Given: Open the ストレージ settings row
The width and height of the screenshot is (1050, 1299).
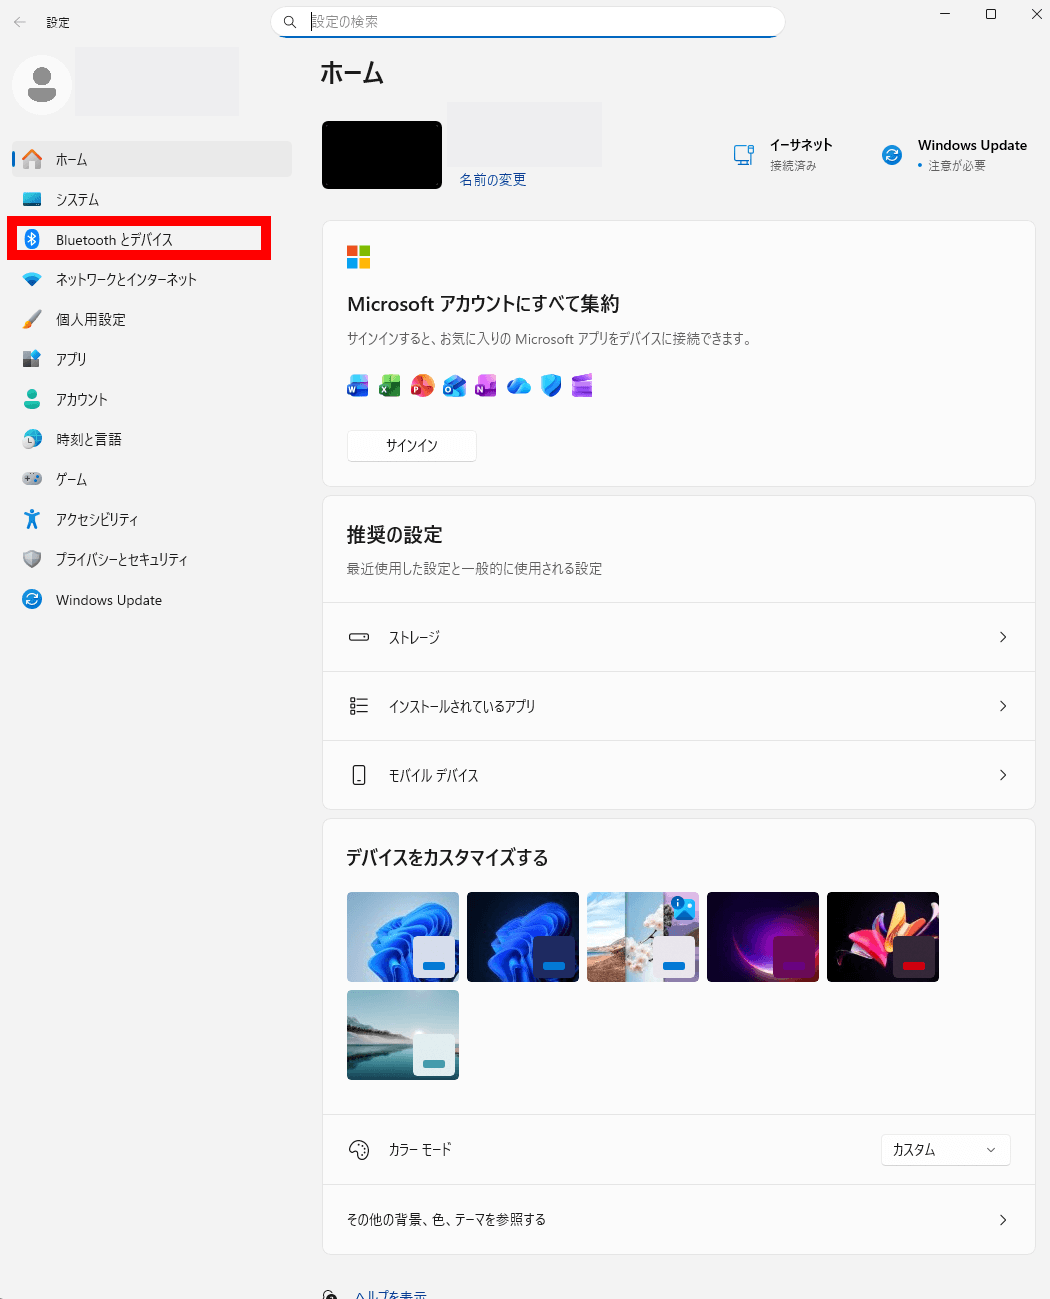Looking at the screenshot, I should click(679, 637).
